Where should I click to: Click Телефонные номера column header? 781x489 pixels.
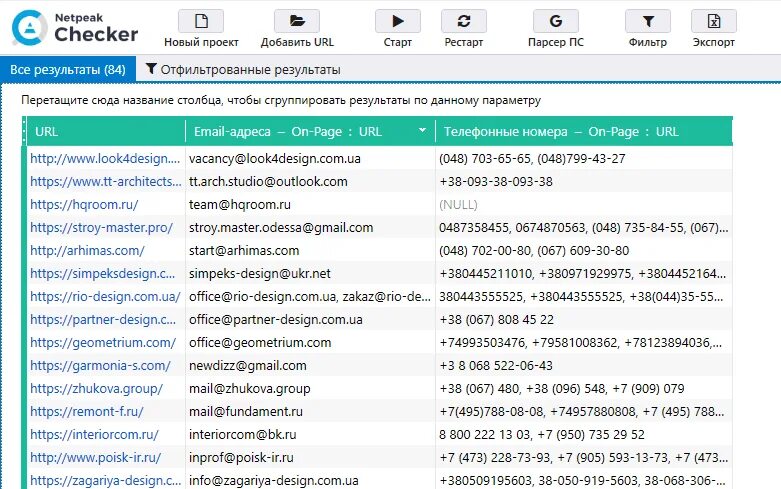click(584, 131)
